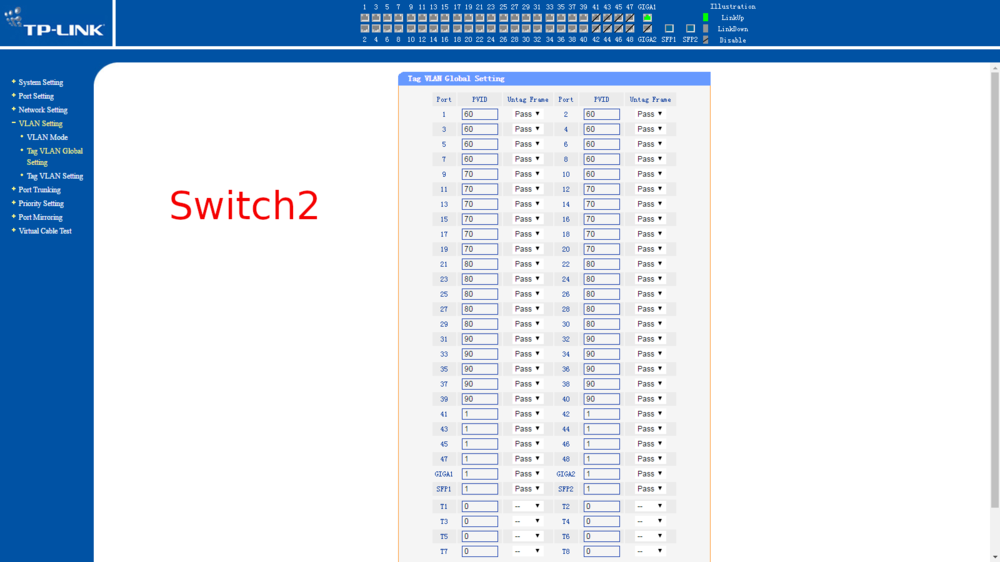Click the GIGA1 port icon
The height and width of the screenshot is (562, 1000).
click(x=647, y=18)
